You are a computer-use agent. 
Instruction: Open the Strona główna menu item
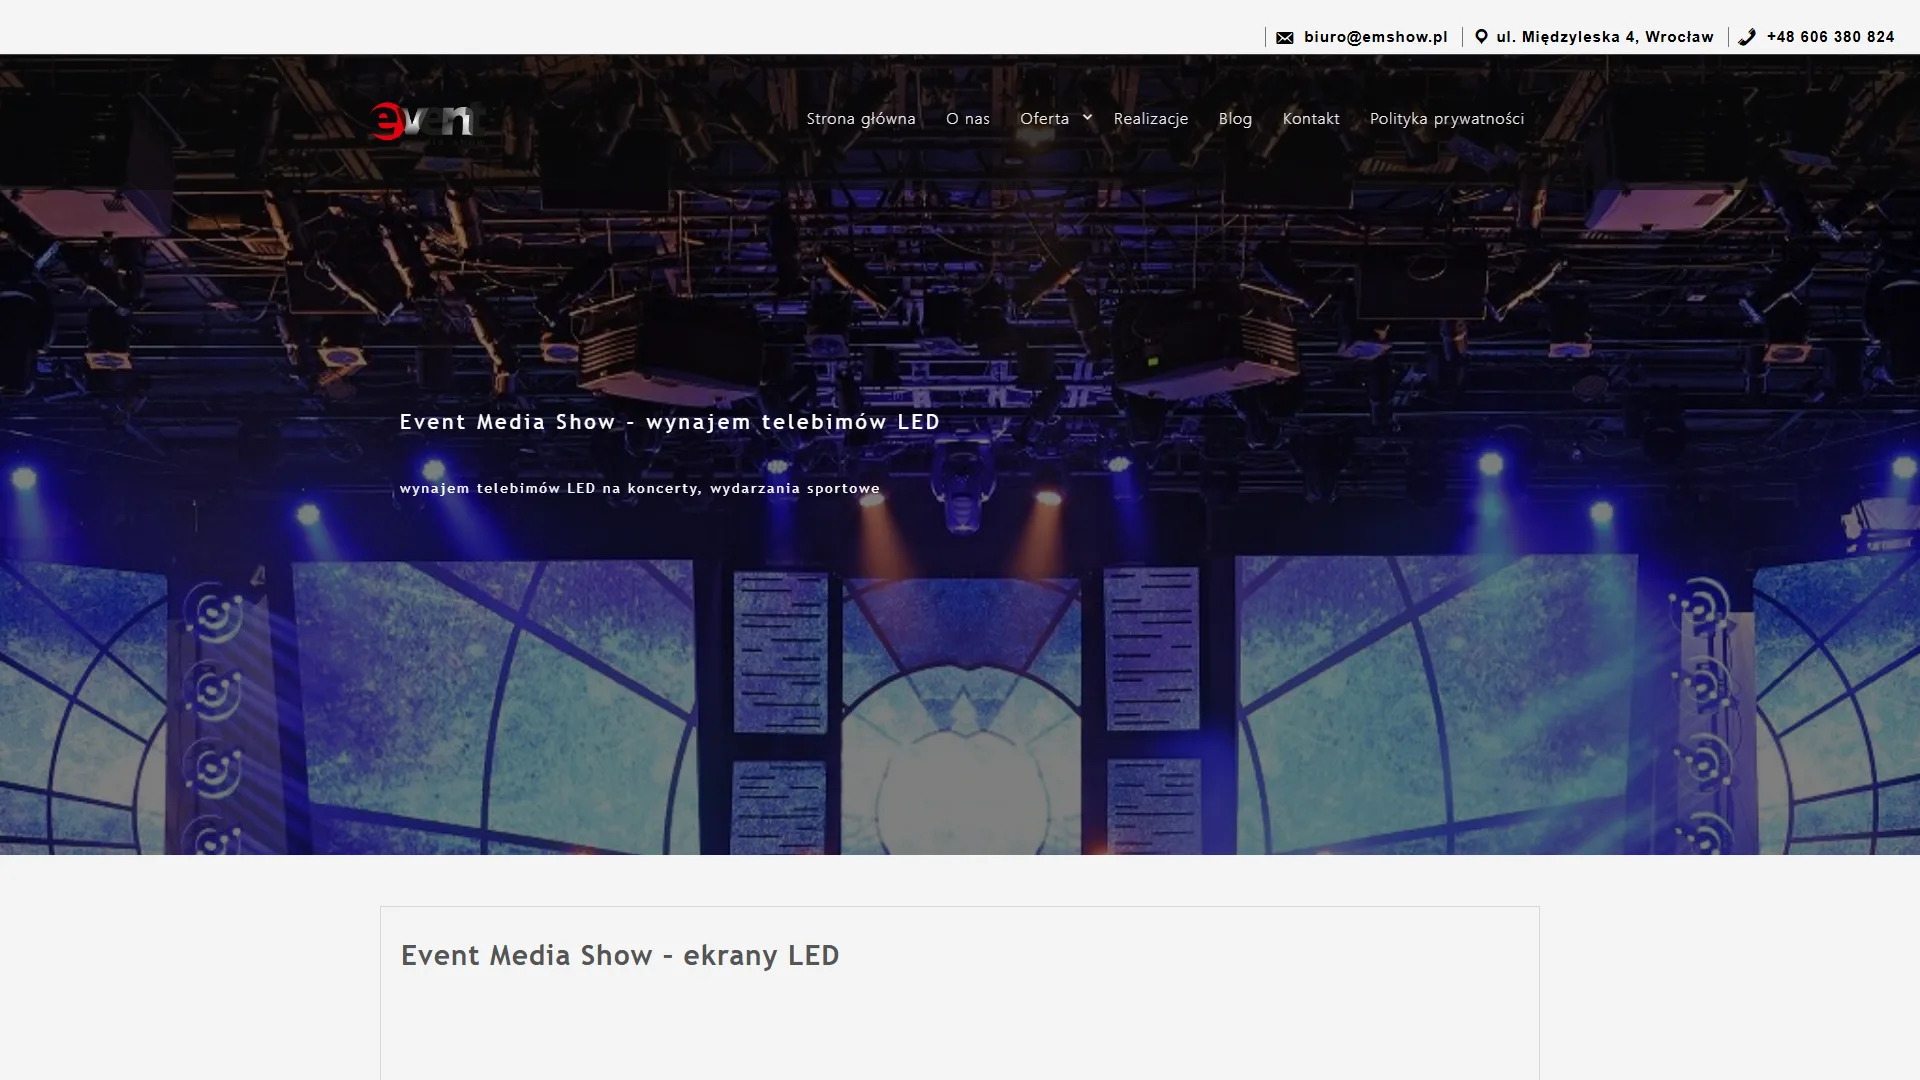[x=861, y=118]
